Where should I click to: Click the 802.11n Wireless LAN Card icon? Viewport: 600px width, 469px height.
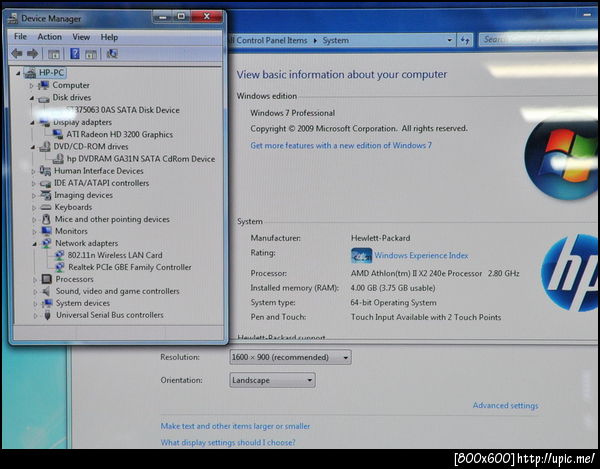tap(59, 255)
